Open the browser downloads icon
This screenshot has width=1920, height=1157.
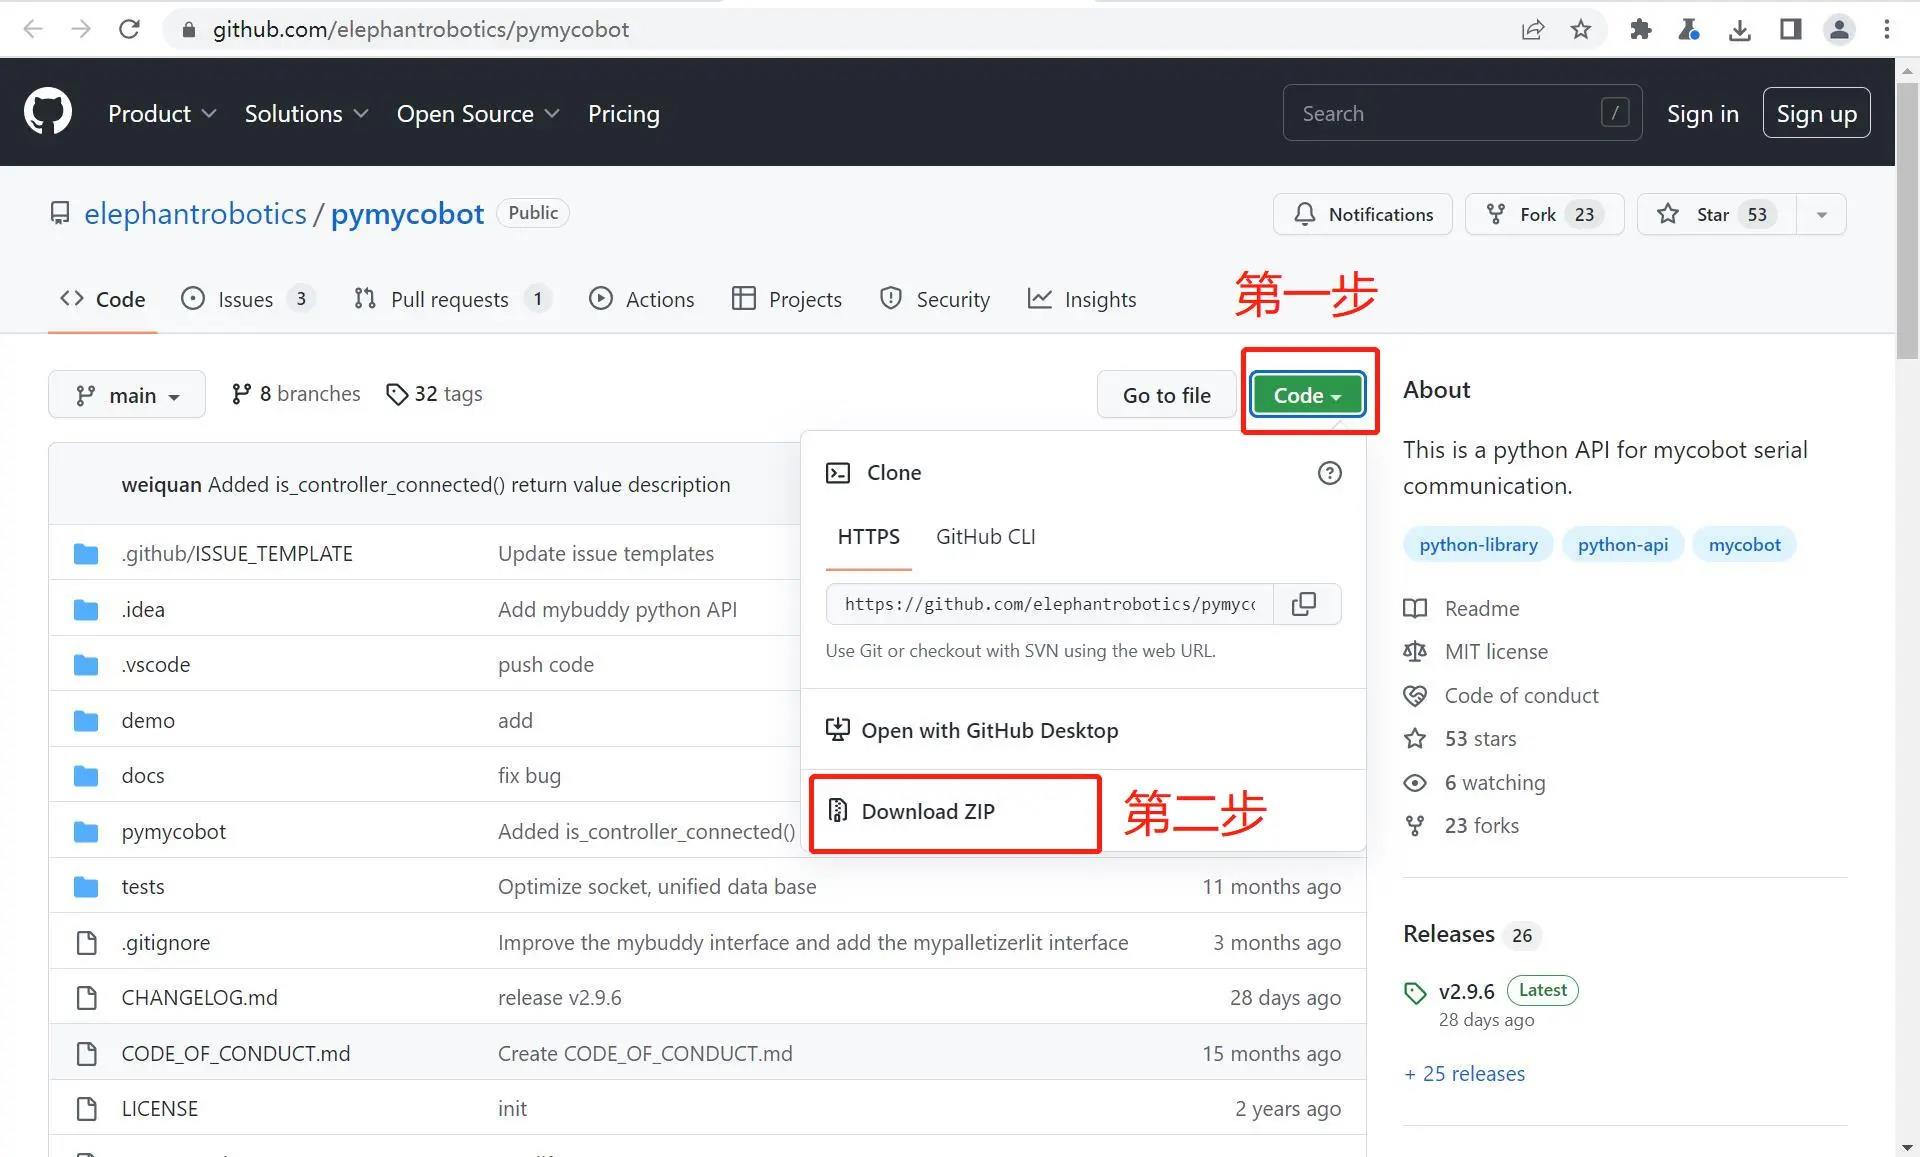[1740, 29]
